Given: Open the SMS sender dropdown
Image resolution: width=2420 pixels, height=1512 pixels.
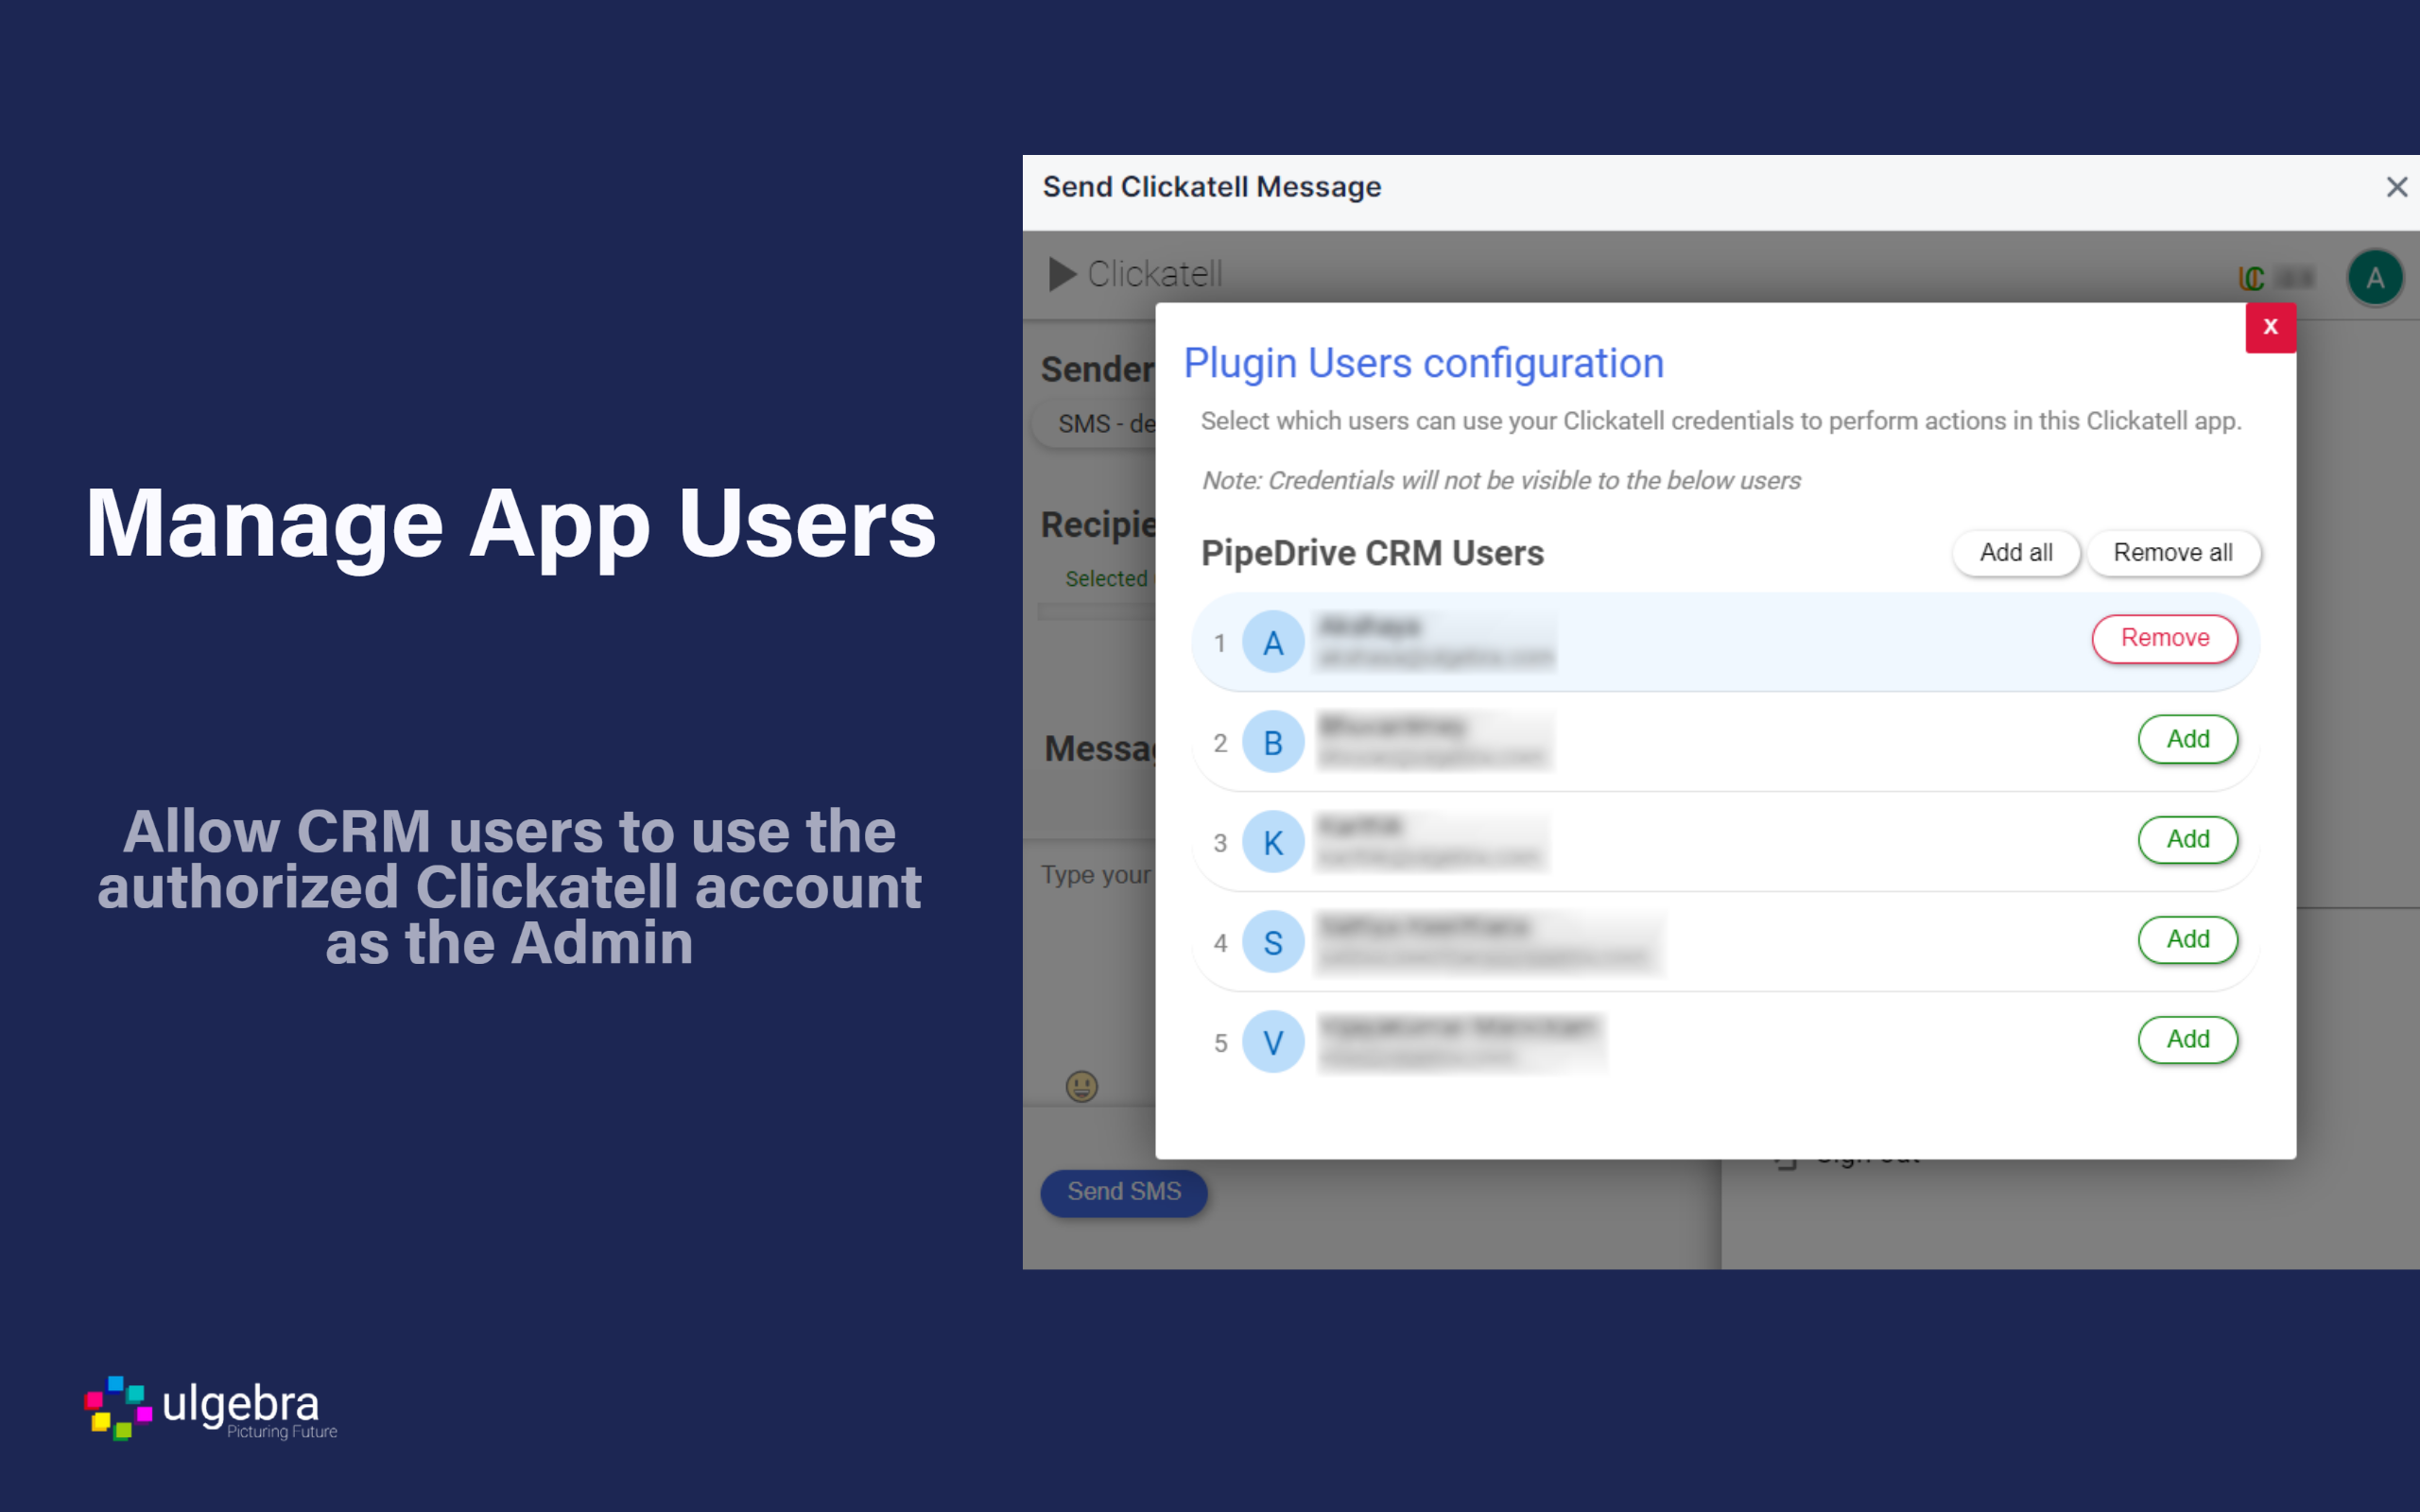Looking at the screenshot, I should coord(1095,424).
